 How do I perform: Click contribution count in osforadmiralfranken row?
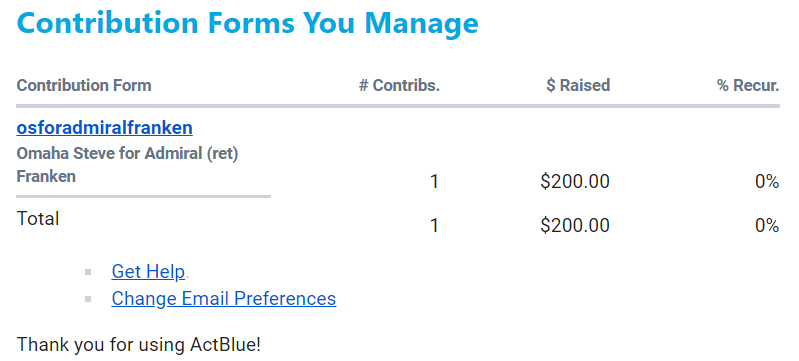(x=434, y=182)
